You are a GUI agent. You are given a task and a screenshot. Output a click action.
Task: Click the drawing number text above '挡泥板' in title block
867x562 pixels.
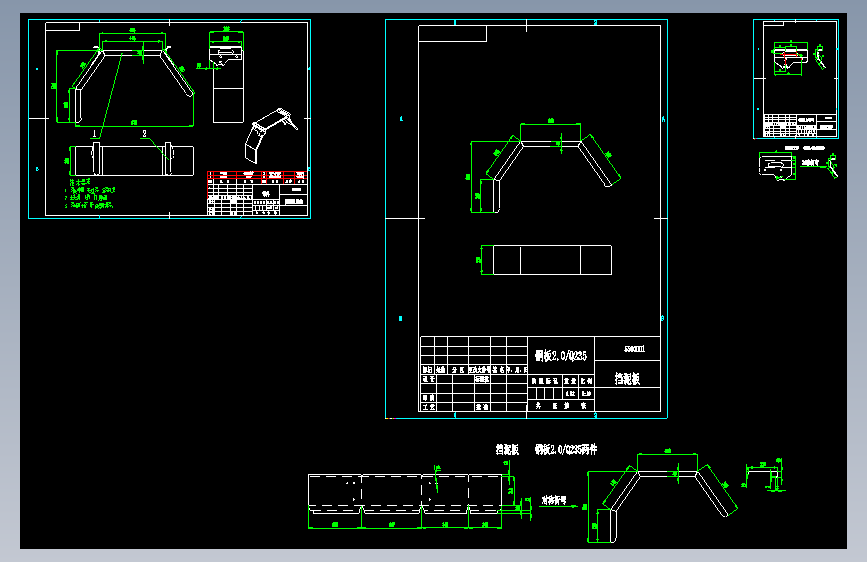(x=634, y=349)
